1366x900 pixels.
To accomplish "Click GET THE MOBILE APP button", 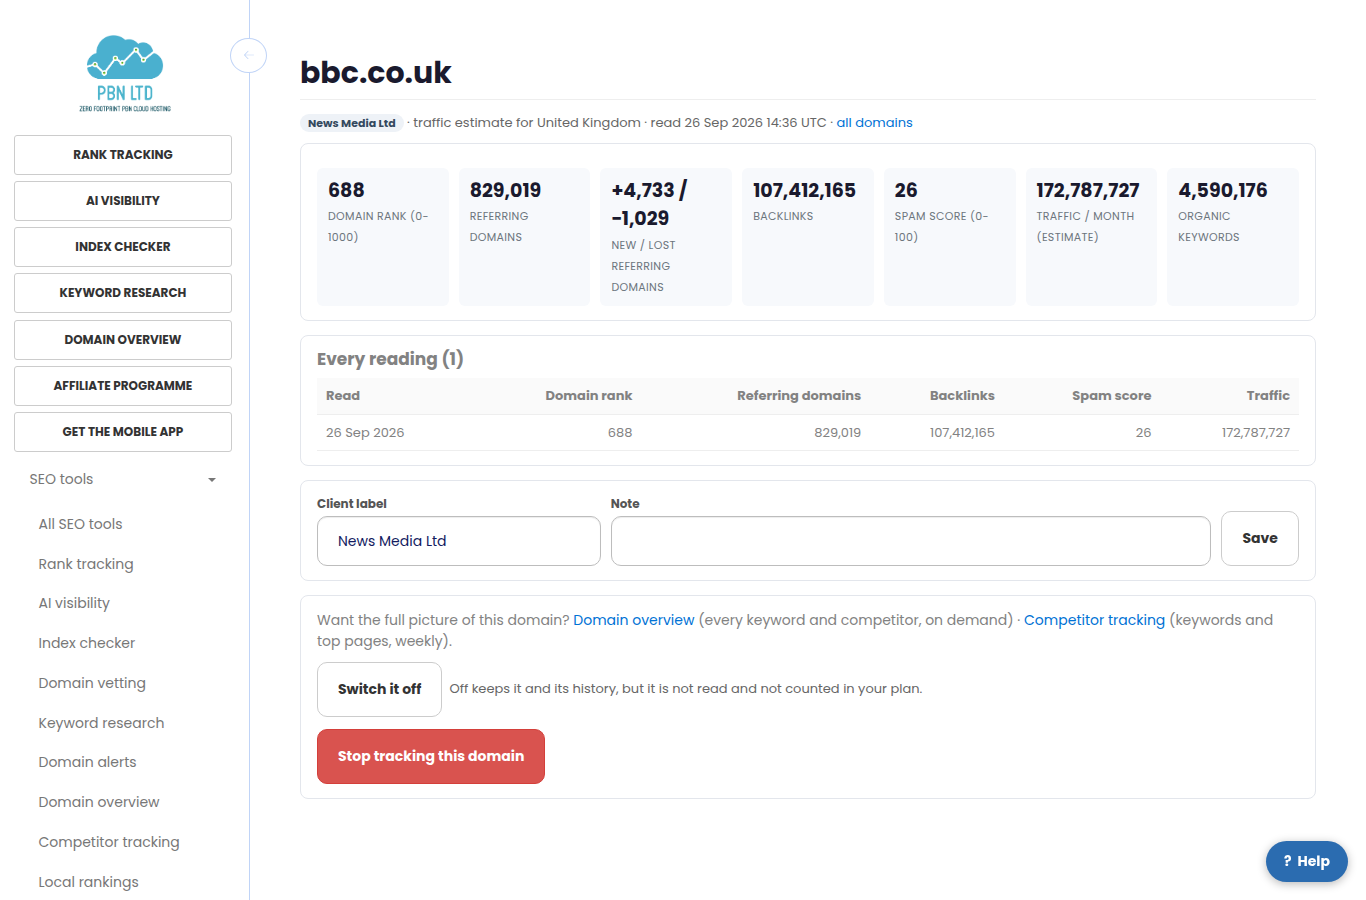I will tap(123, 432).
